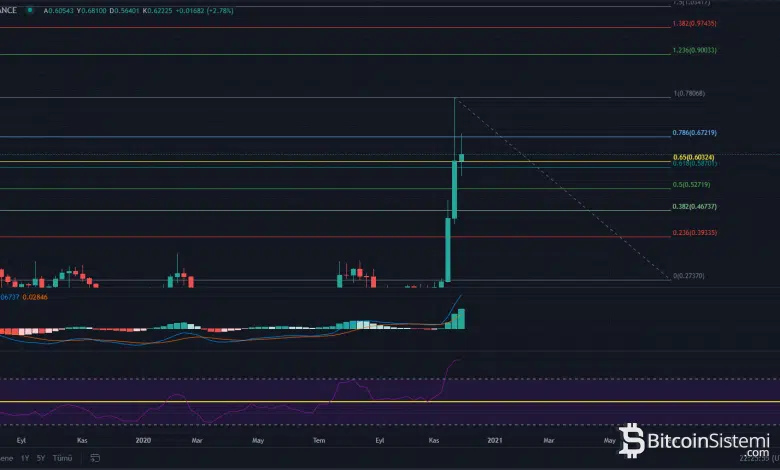Click the large green breakout candle

pyautogui.click(x=448, y=250)
